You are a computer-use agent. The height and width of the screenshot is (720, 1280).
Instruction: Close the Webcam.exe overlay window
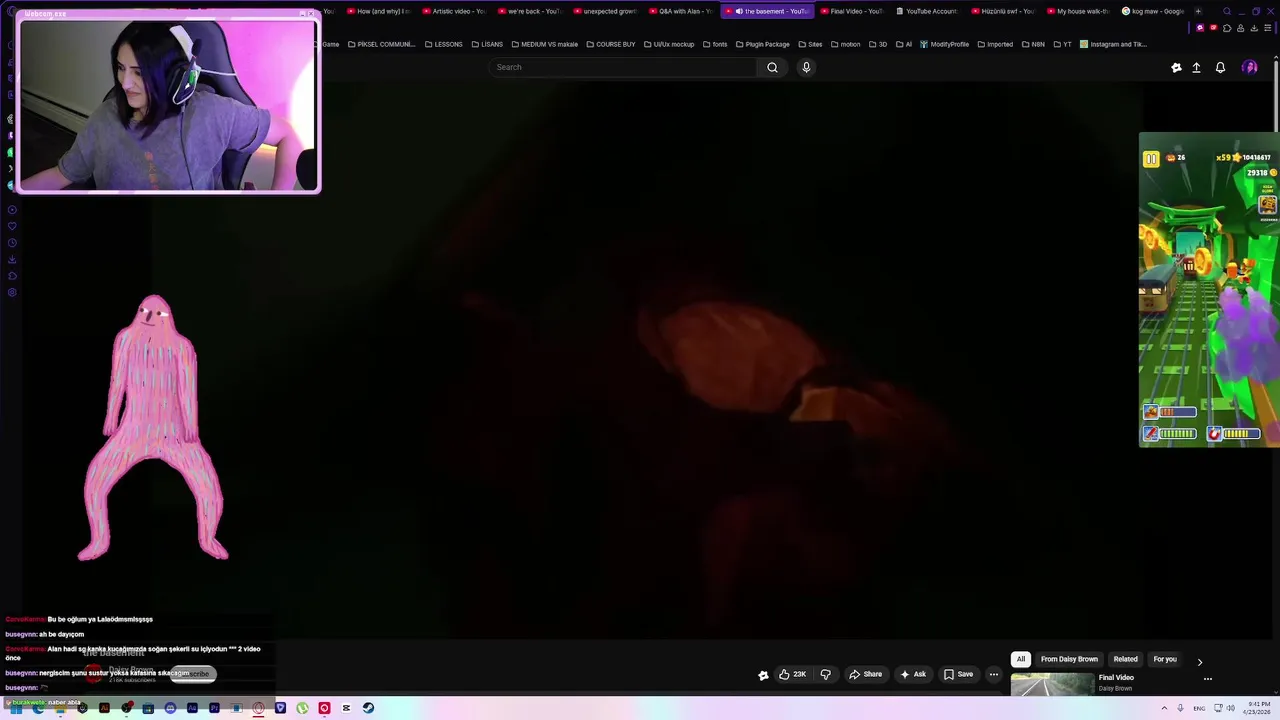coord(311,14)
